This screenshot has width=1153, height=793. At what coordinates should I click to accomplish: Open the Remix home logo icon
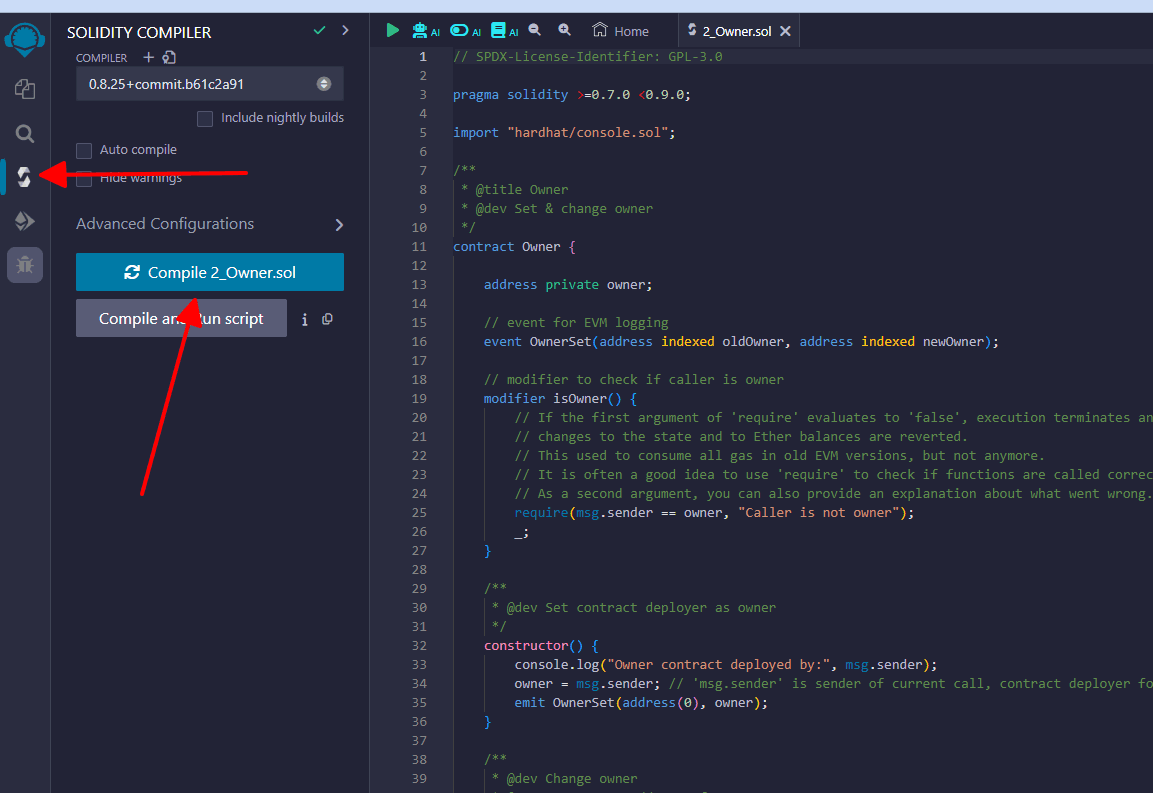24,40
